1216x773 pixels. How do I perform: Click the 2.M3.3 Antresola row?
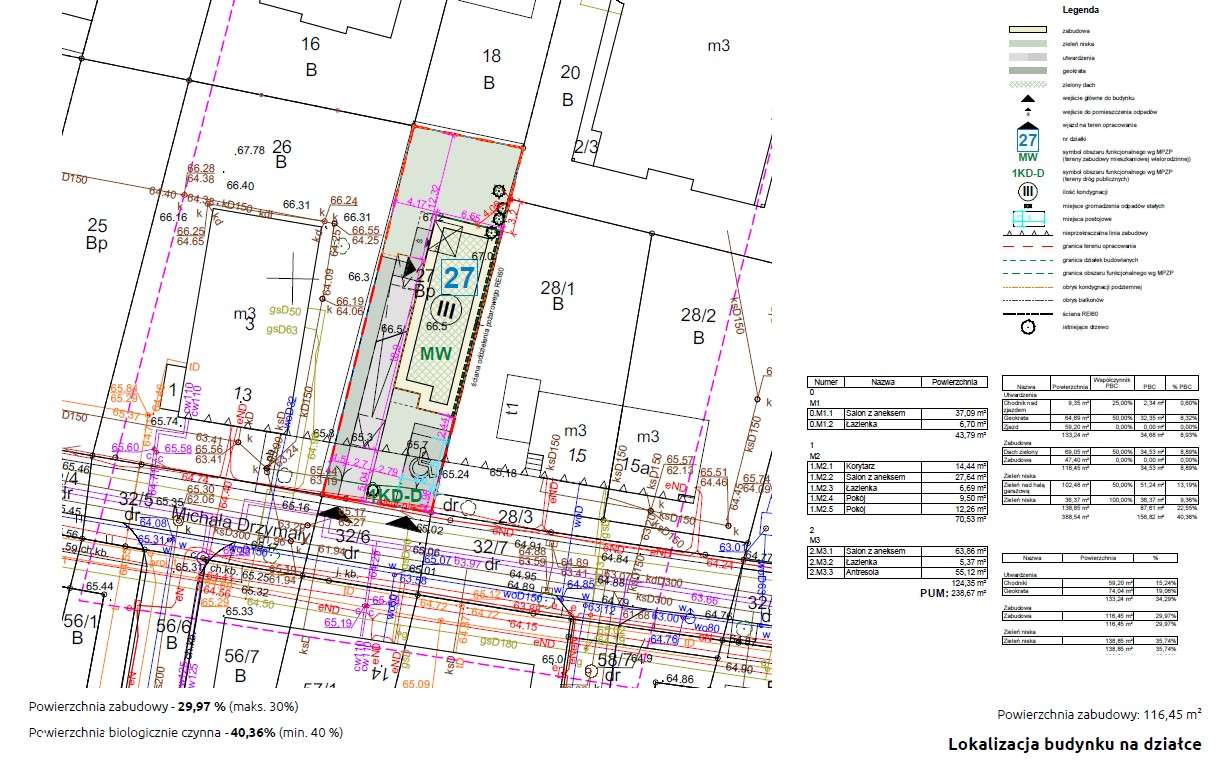tap(897, 572)
